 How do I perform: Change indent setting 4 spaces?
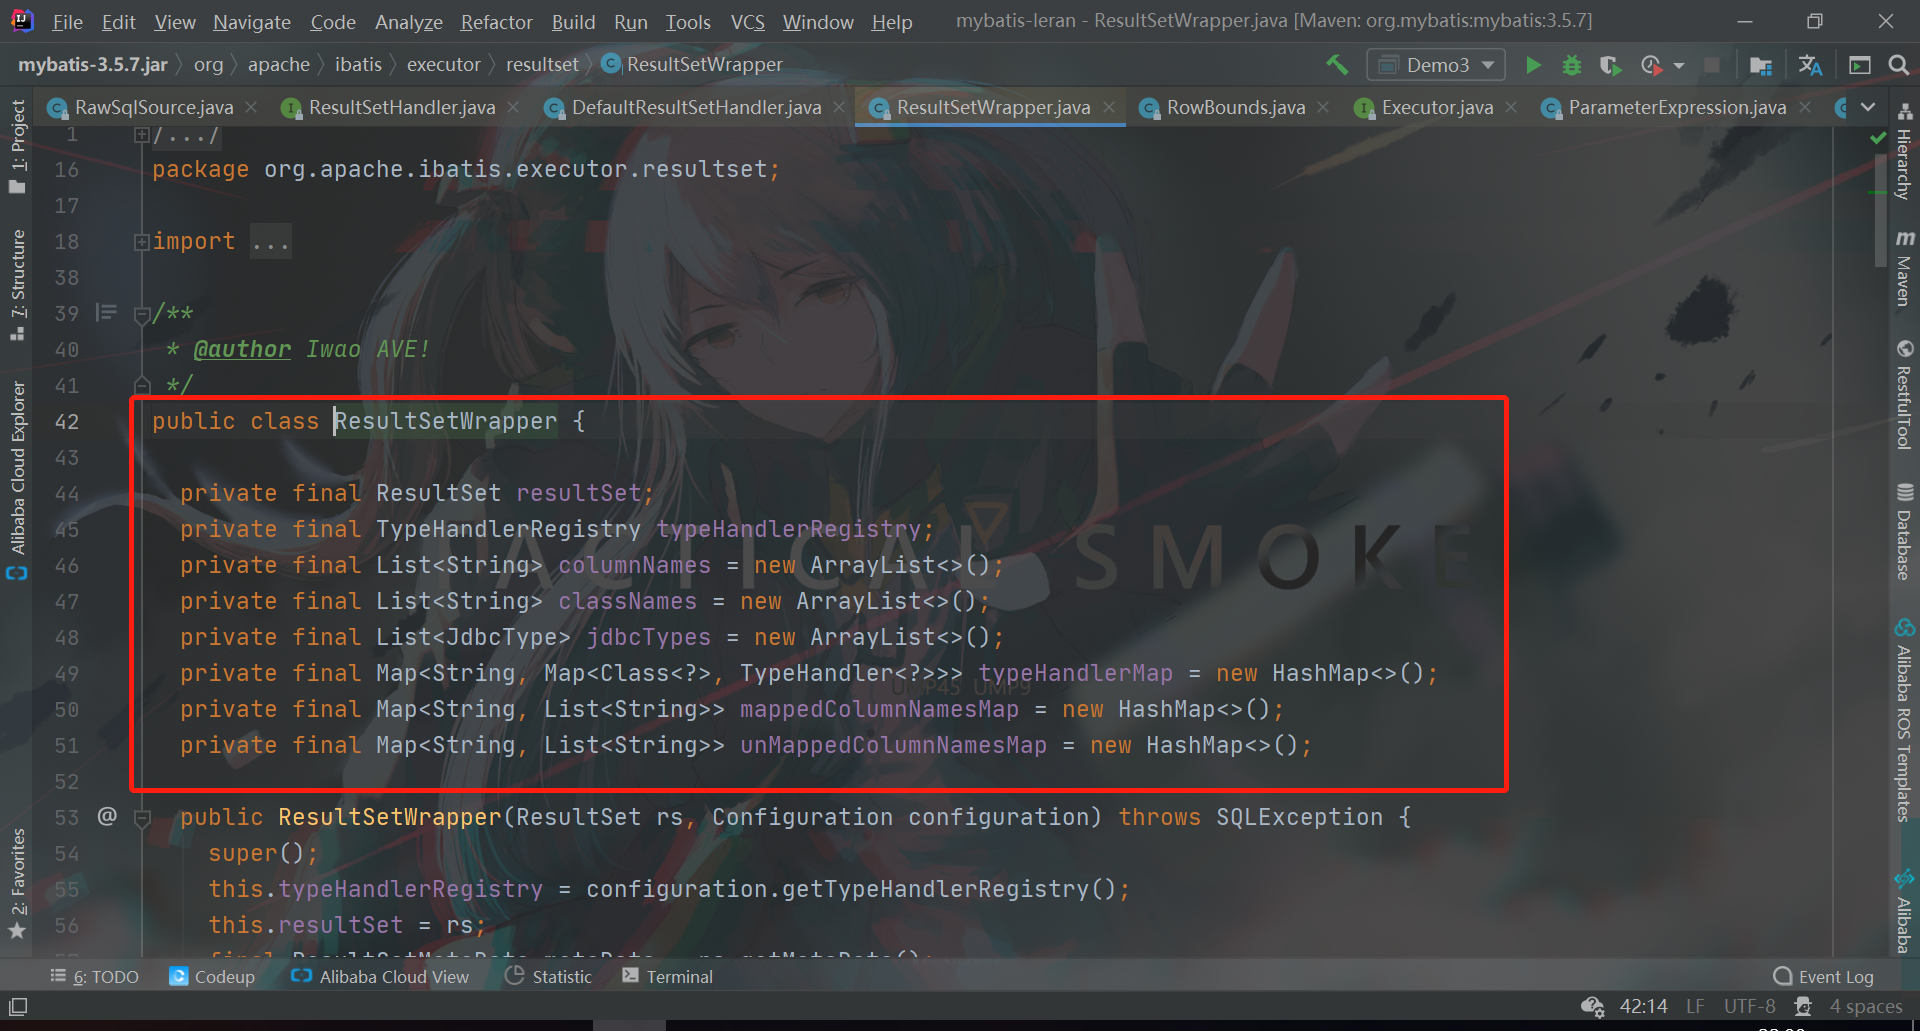pyautogui.click(x=1866, y=1007)
